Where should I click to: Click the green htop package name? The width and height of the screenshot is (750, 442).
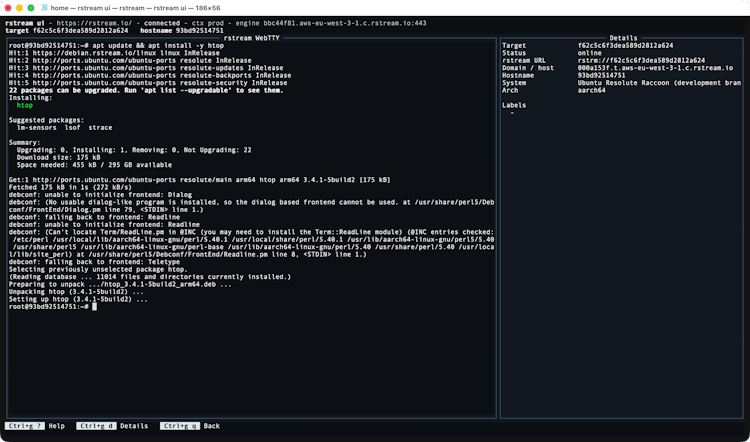click(x=26, y=104)
